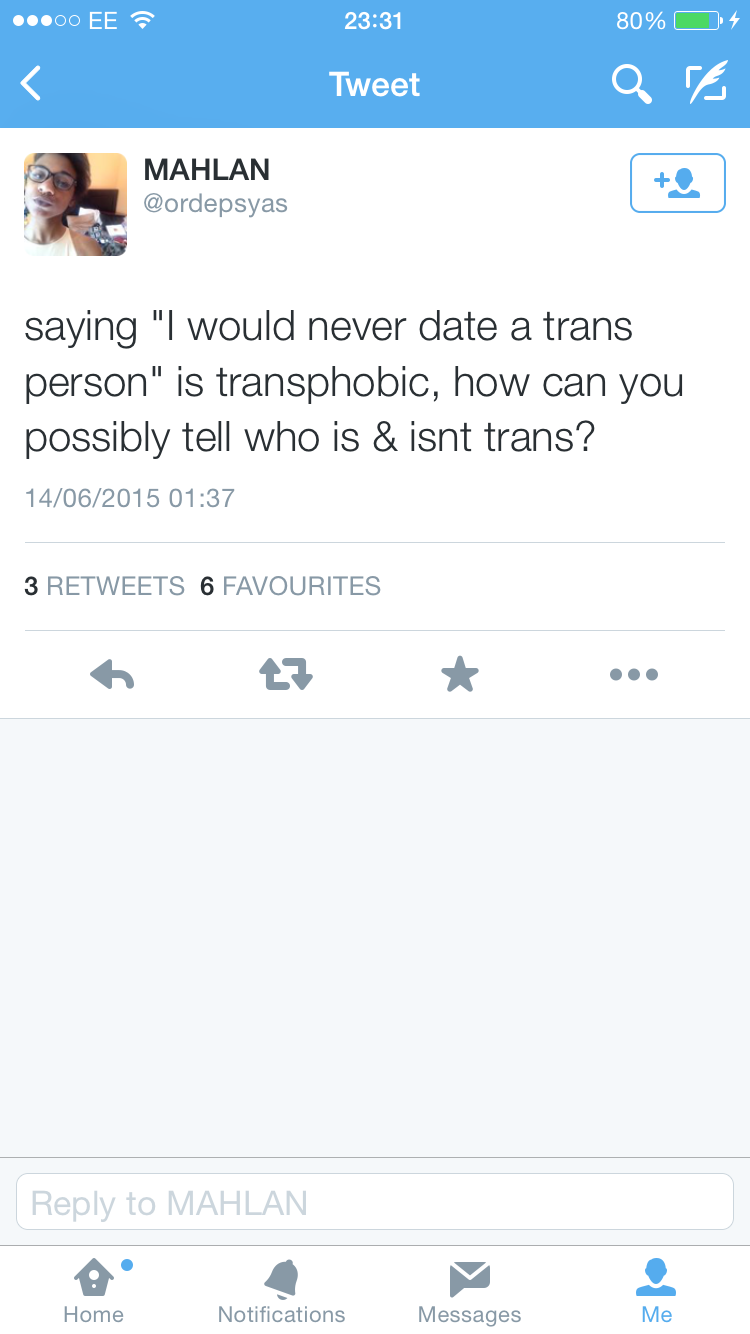The width and height of the screenshot is (750, 1334).
Task: Tap the tweet timestamp 14/06/2015 01:37
Action: 129,498
